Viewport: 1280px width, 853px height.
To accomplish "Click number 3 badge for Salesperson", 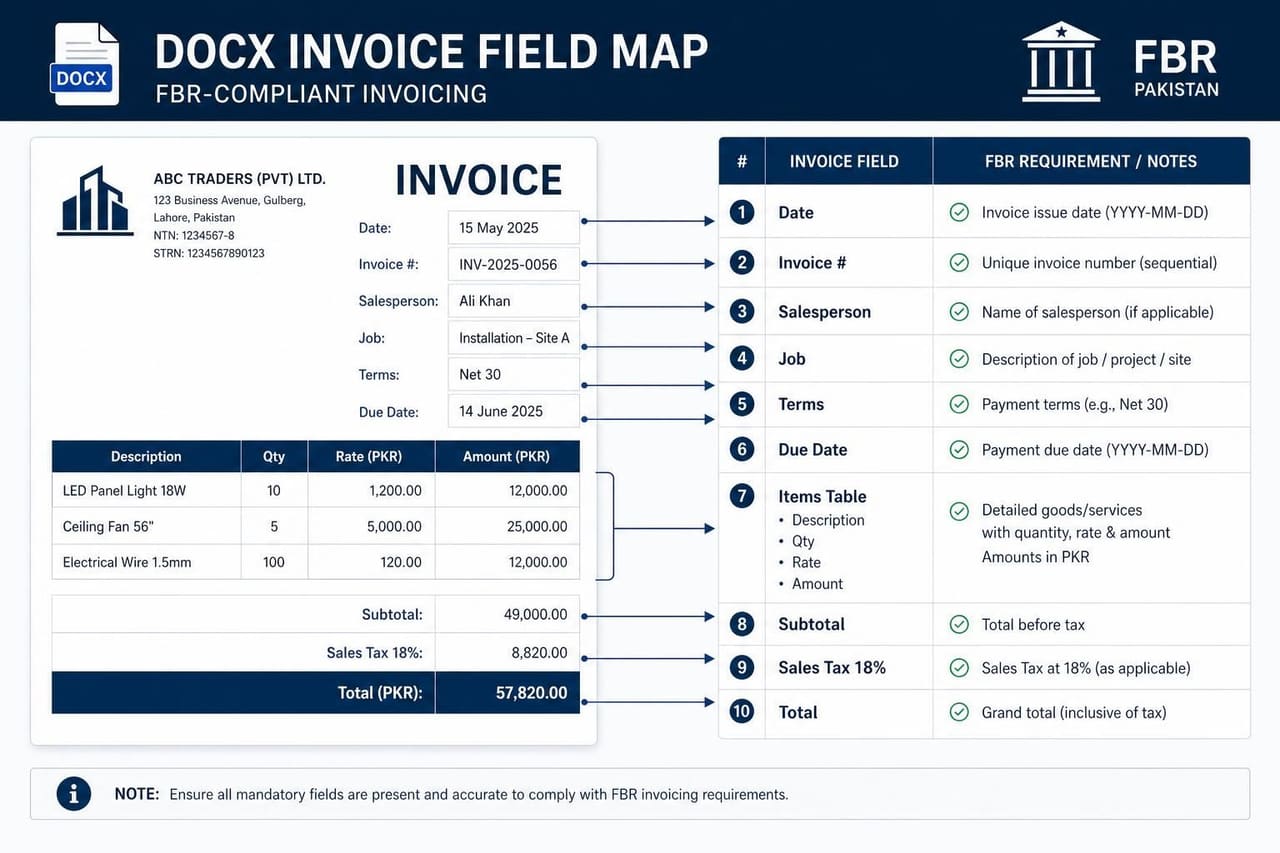I will click(742, 311).
